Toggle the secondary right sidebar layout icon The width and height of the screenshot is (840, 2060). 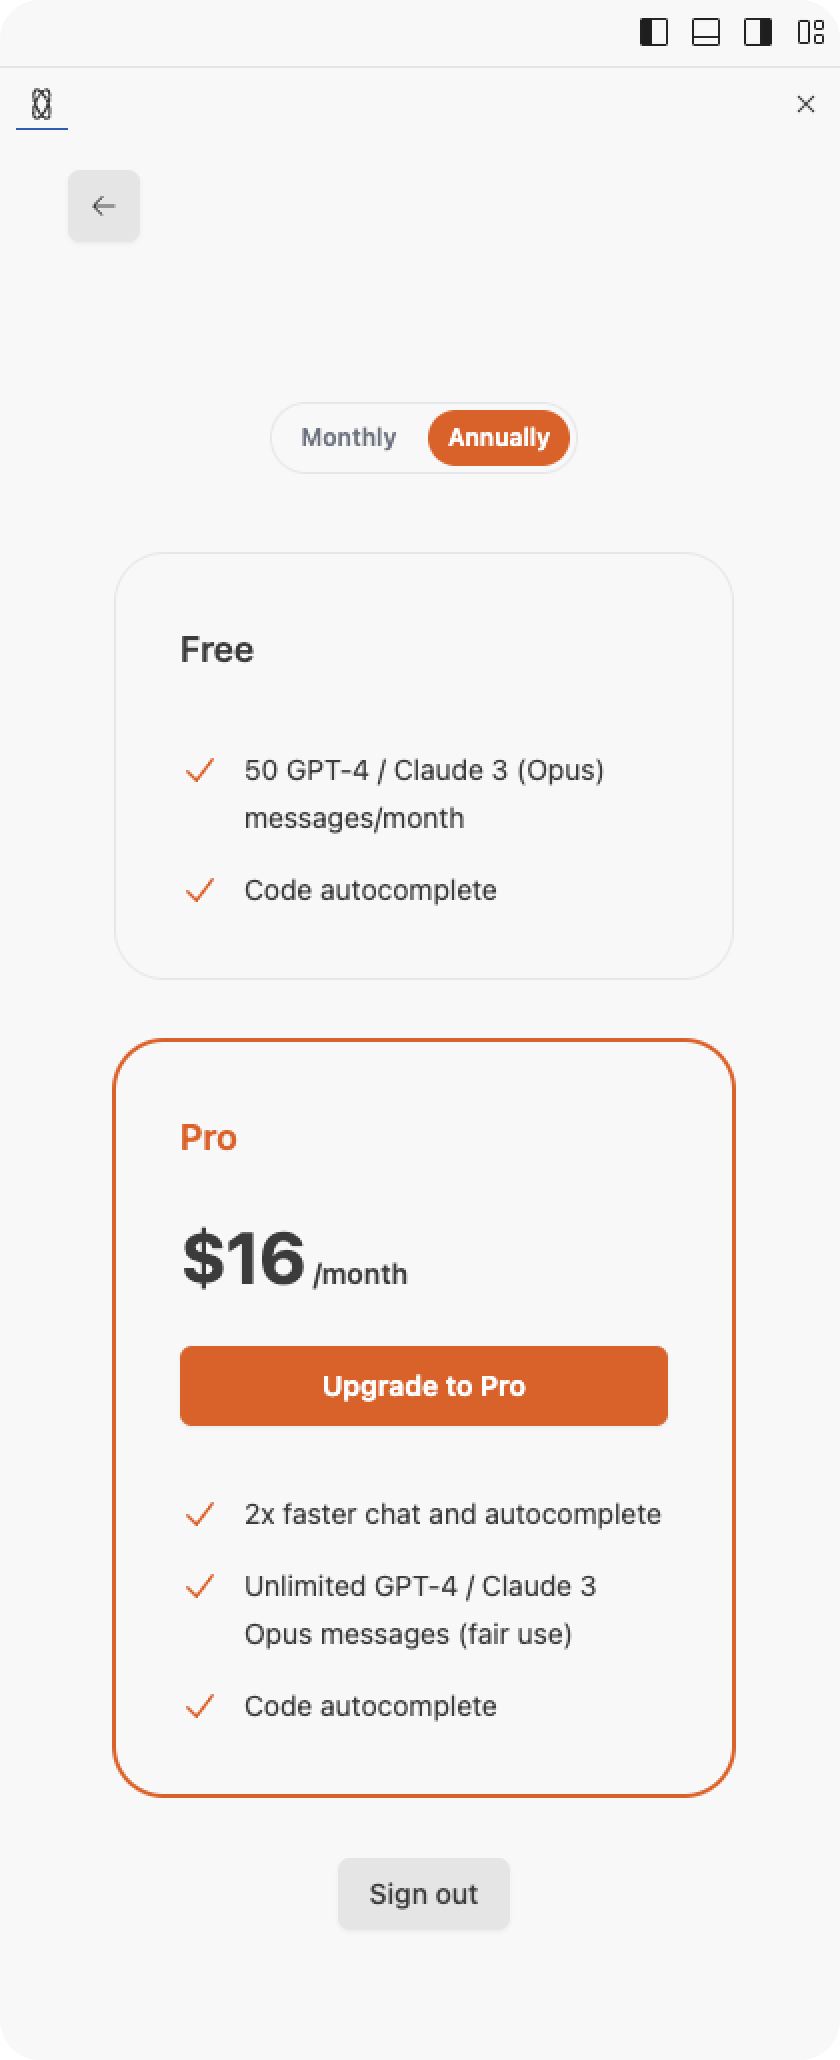[x=758, y=33]
